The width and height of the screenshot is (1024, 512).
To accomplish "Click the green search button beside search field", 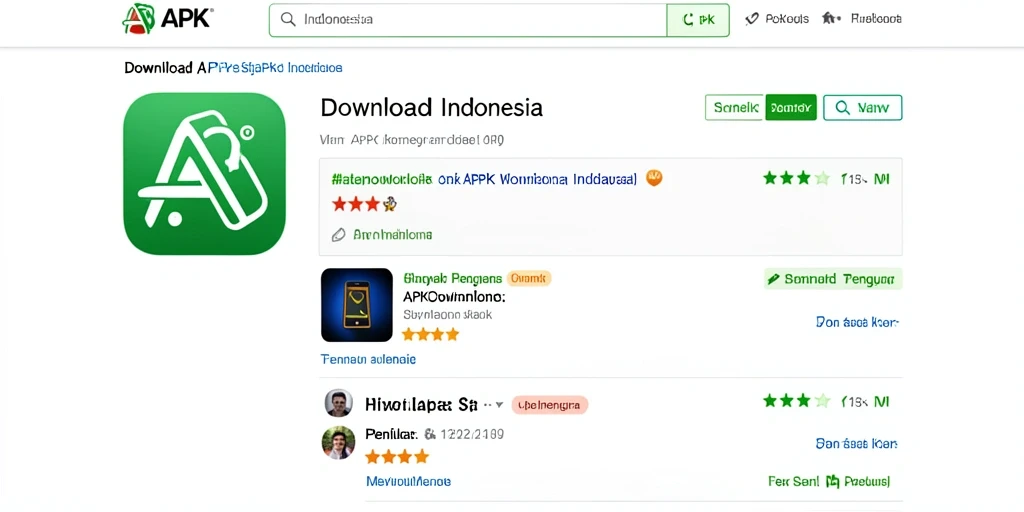I will click(x=697, y=20).
